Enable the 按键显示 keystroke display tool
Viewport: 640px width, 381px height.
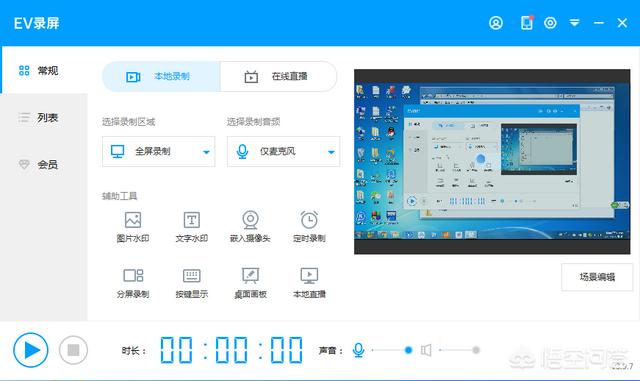191,283
